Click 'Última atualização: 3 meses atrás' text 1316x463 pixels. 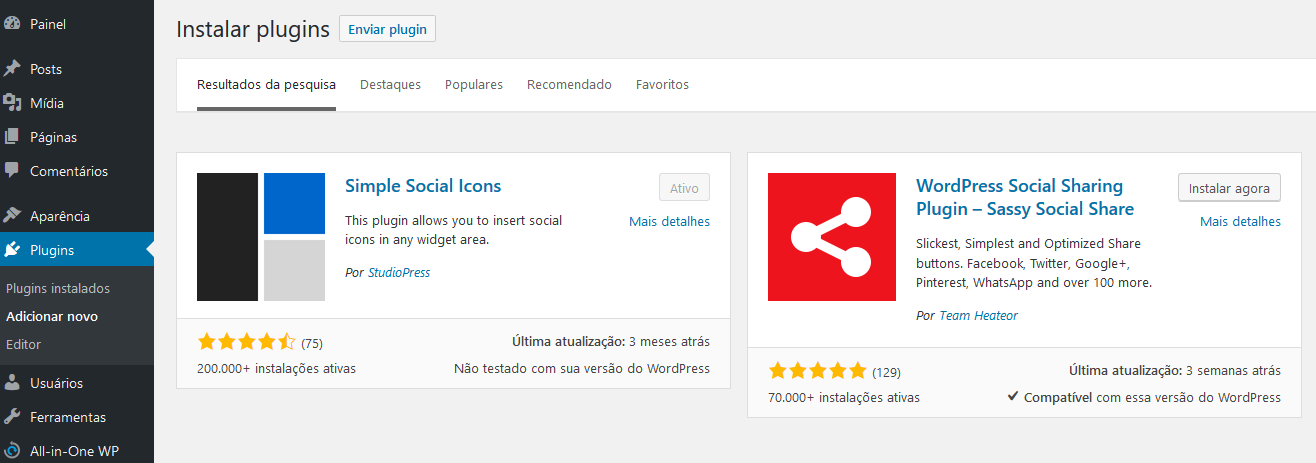[611, 341]
